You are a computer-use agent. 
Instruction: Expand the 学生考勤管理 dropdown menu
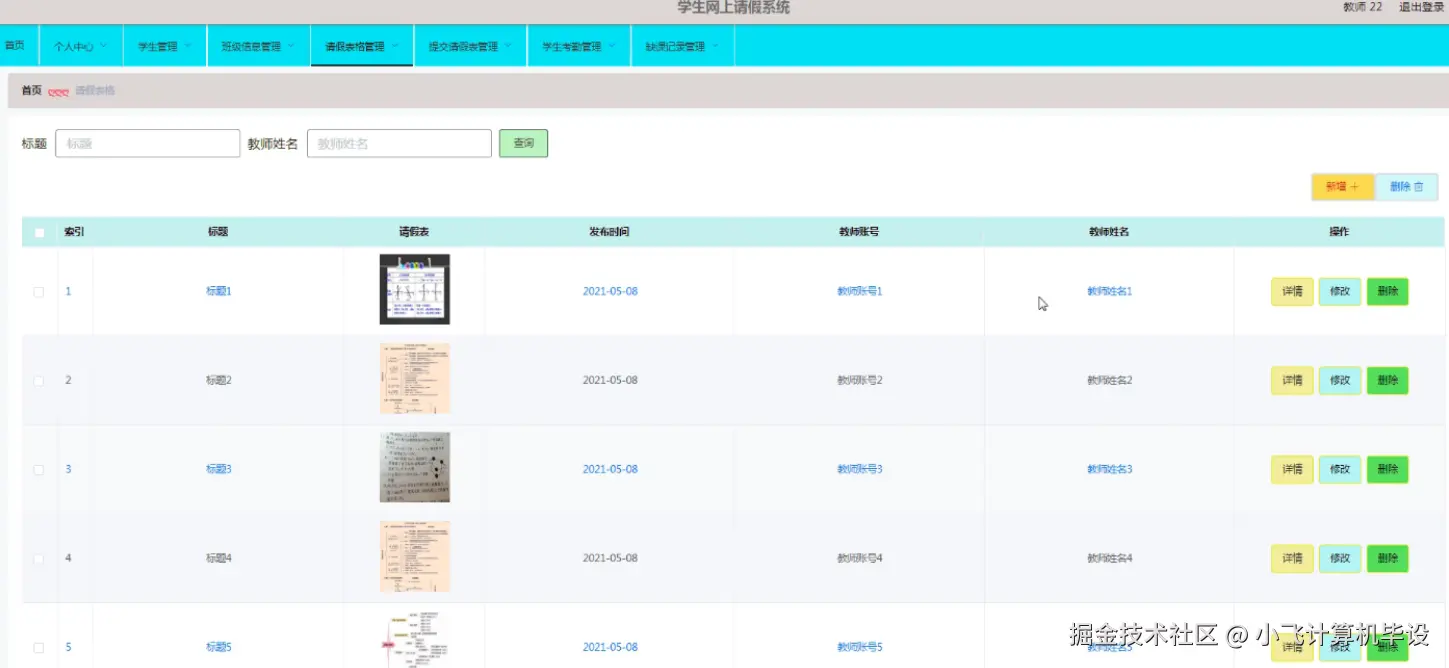pyautogui.click(x=579, y=46)
